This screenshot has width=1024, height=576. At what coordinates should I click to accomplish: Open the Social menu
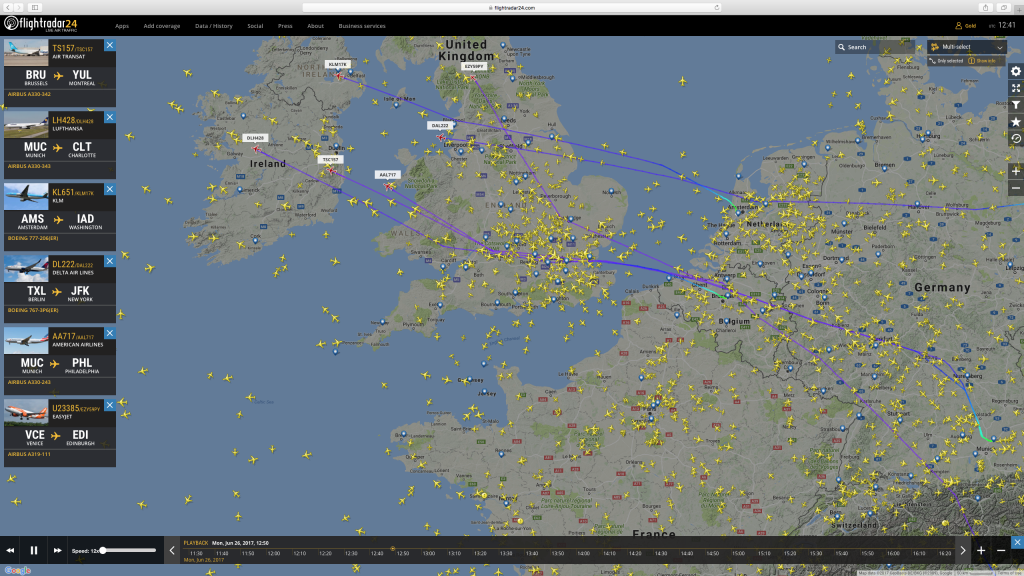(255, 26)
